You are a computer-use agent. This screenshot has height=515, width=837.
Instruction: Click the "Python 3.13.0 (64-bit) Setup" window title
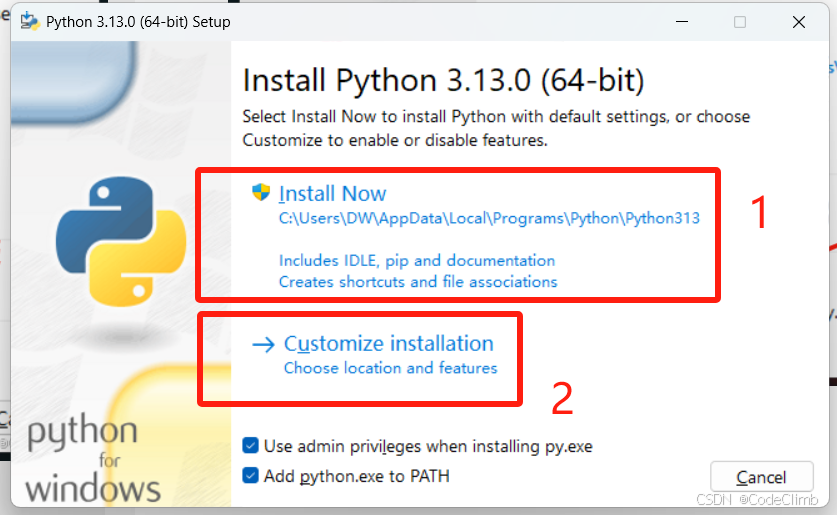tap(138, 22)
